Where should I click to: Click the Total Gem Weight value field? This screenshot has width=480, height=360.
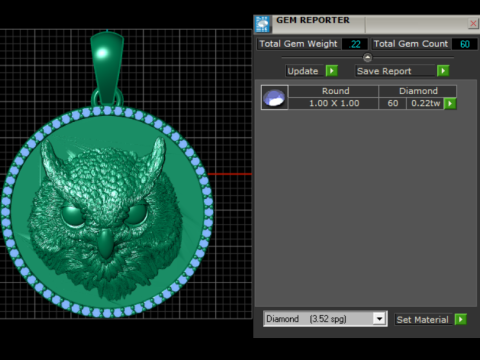(355, 44)
